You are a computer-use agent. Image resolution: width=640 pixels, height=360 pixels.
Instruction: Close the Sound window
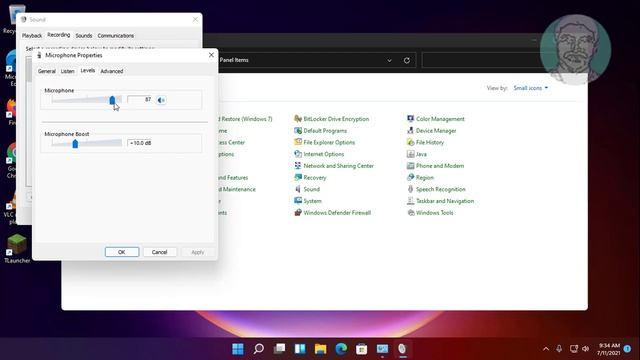tap(195, 19)
